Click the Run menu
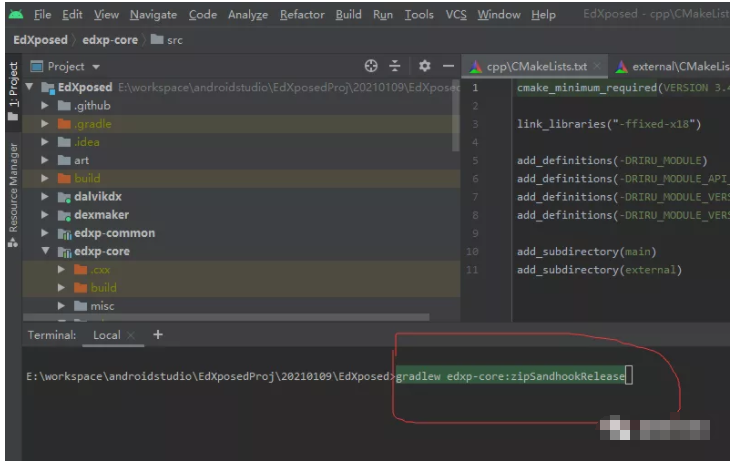736x464 pixels. point(383,15)
